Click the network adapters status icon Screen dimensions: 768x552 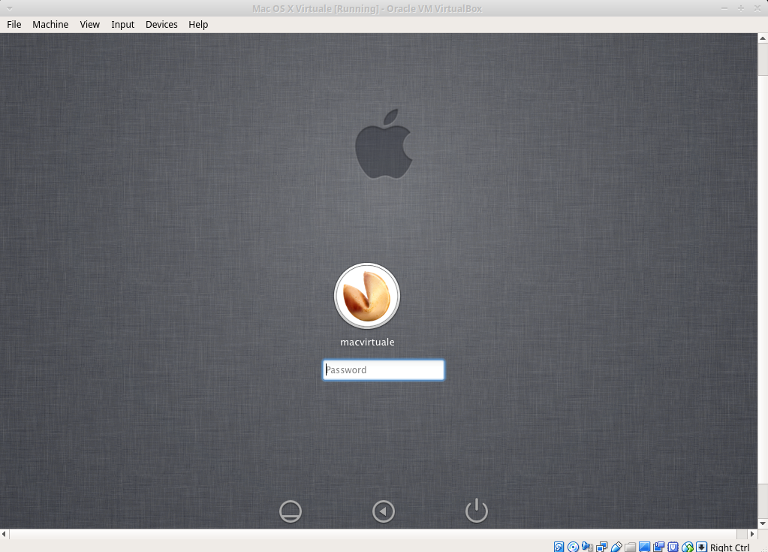601,547
